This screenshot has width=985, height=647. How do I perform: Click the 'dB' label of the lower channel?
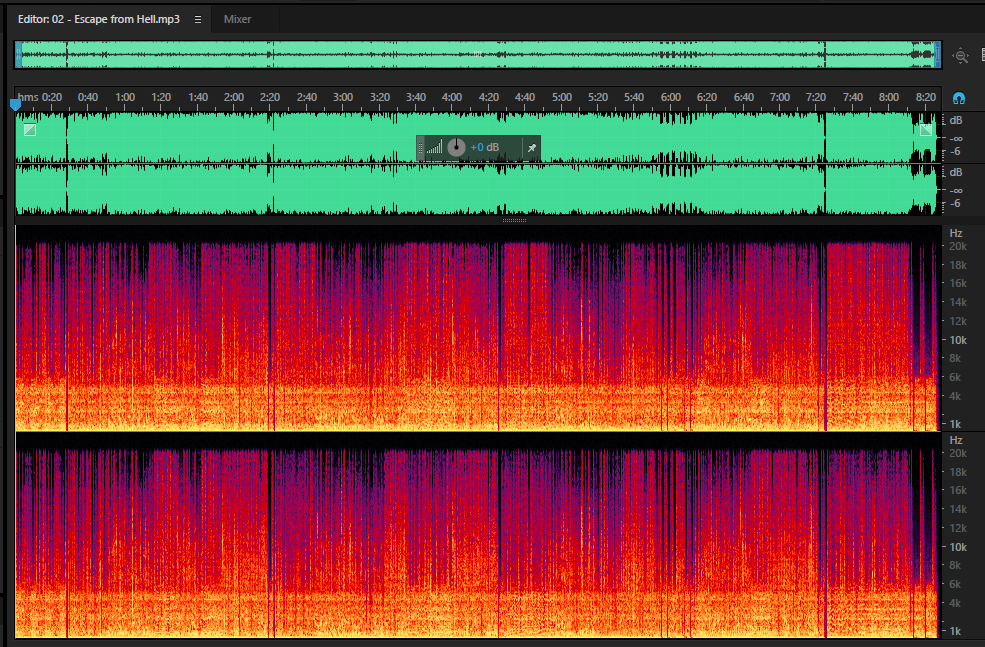pyautogui.click(x=955, y=172)
